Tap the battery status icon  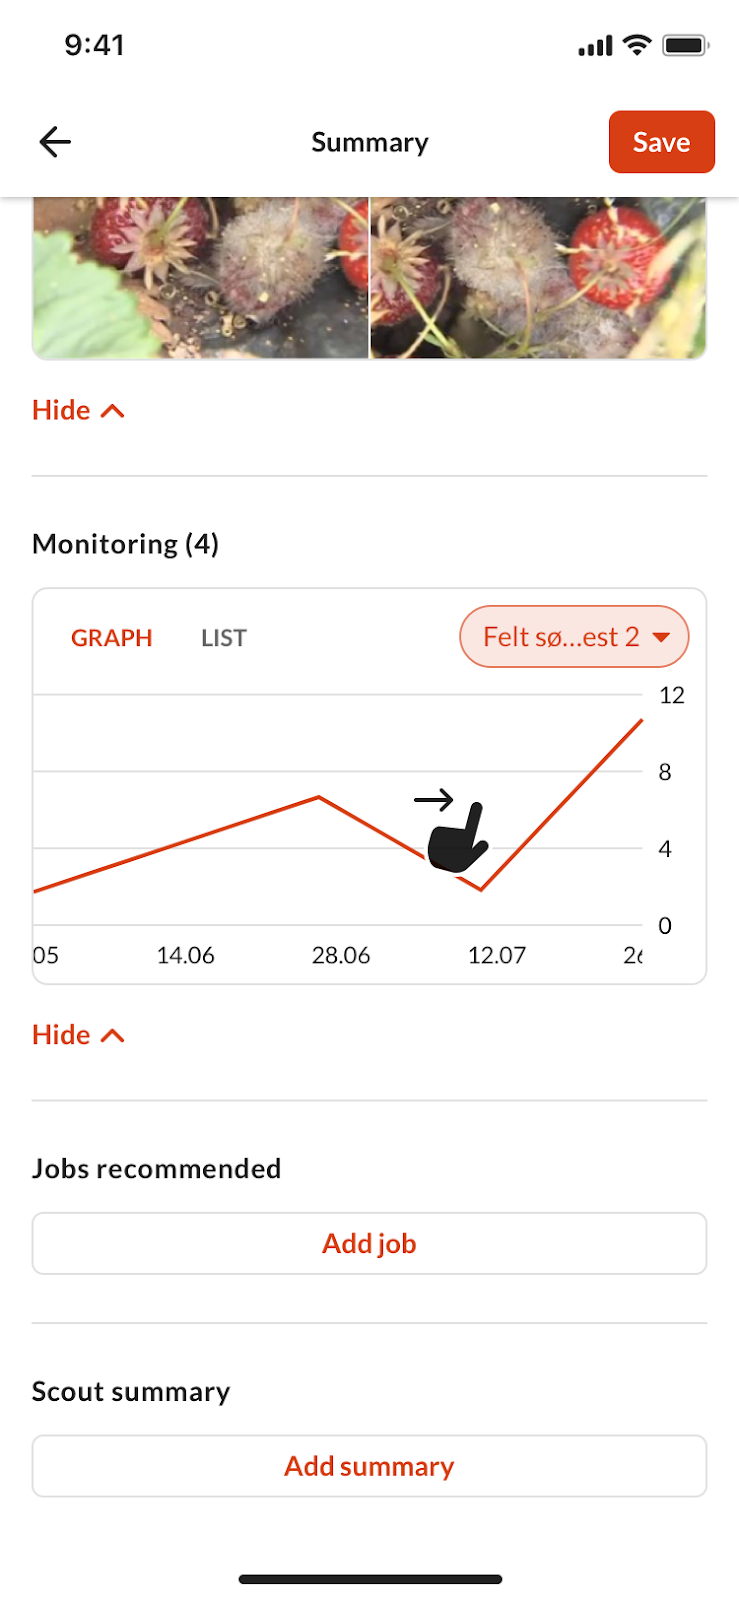(686, 45)
